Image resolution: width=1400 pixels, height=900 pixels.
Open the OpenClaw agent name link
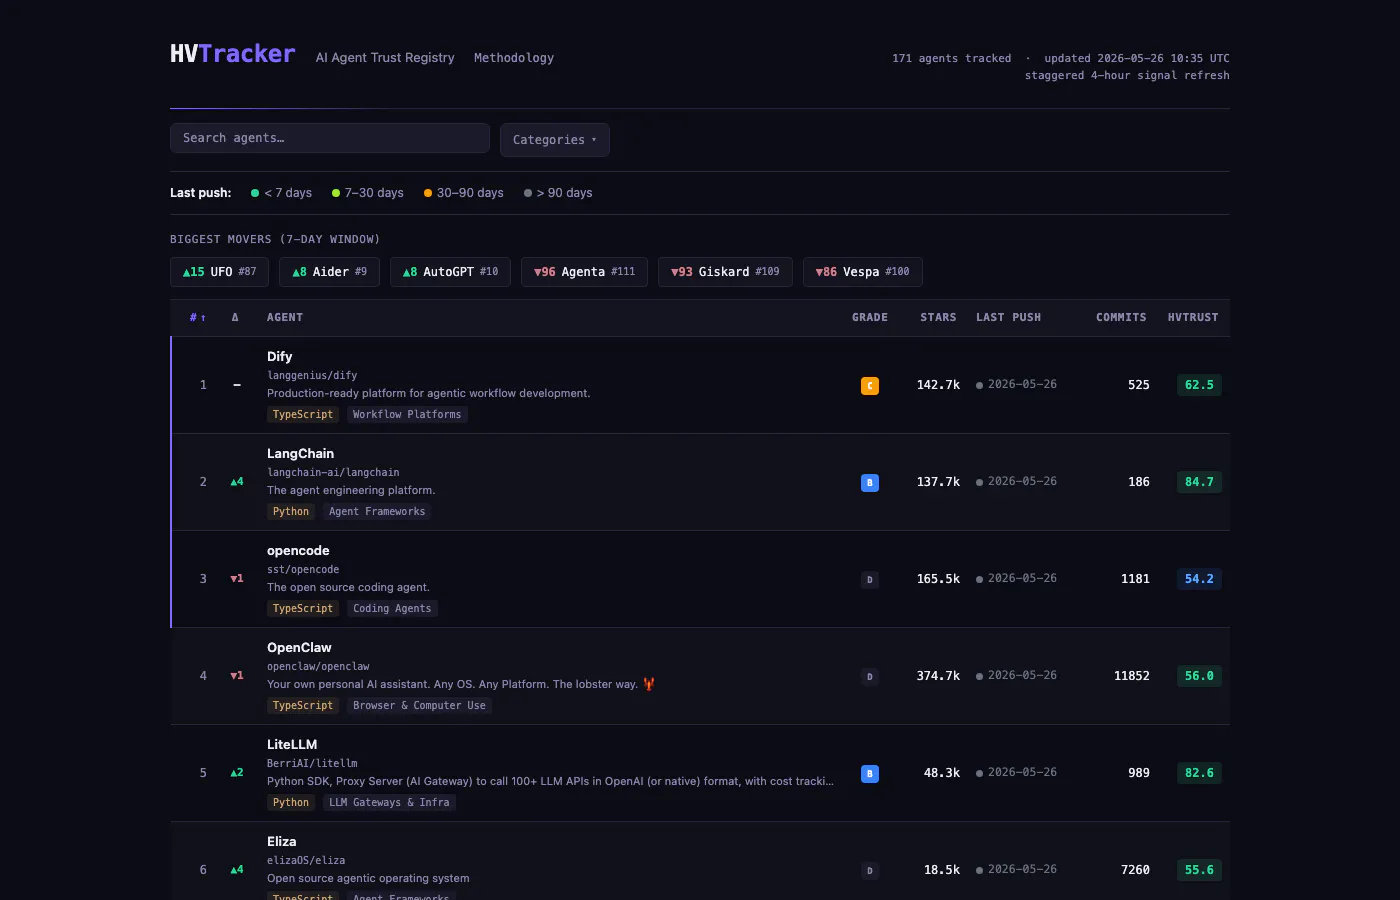point(299,648)
